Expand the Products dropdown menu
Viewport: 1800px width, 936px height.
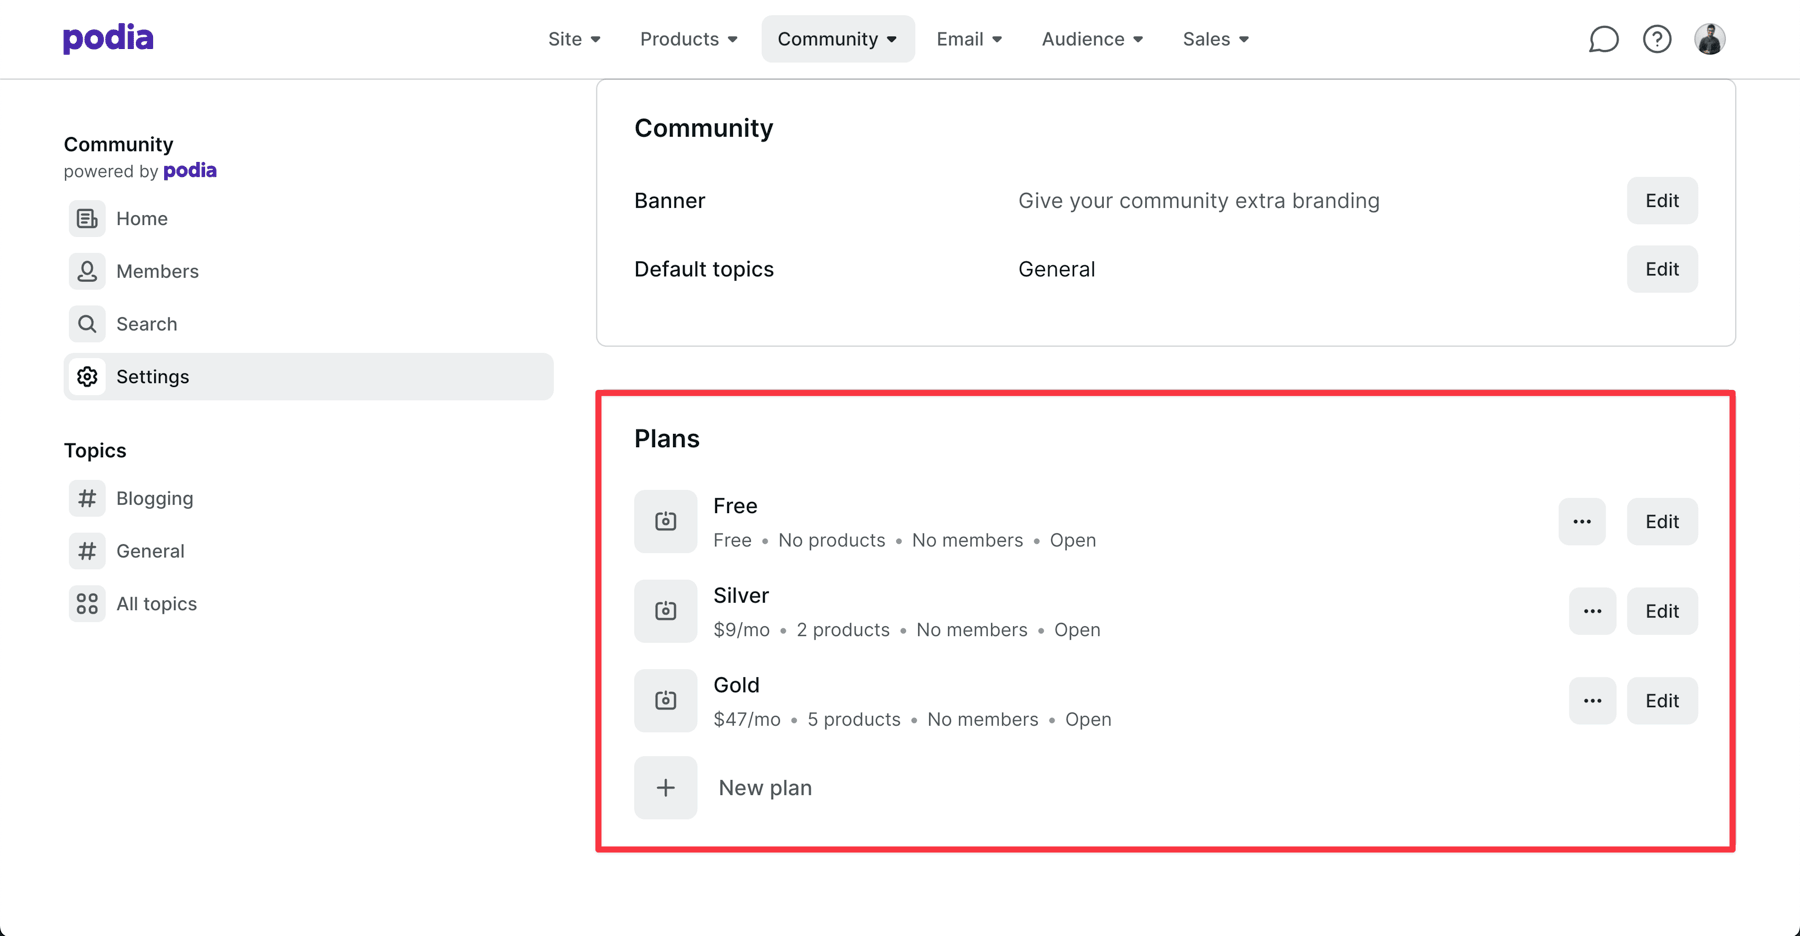688,39
